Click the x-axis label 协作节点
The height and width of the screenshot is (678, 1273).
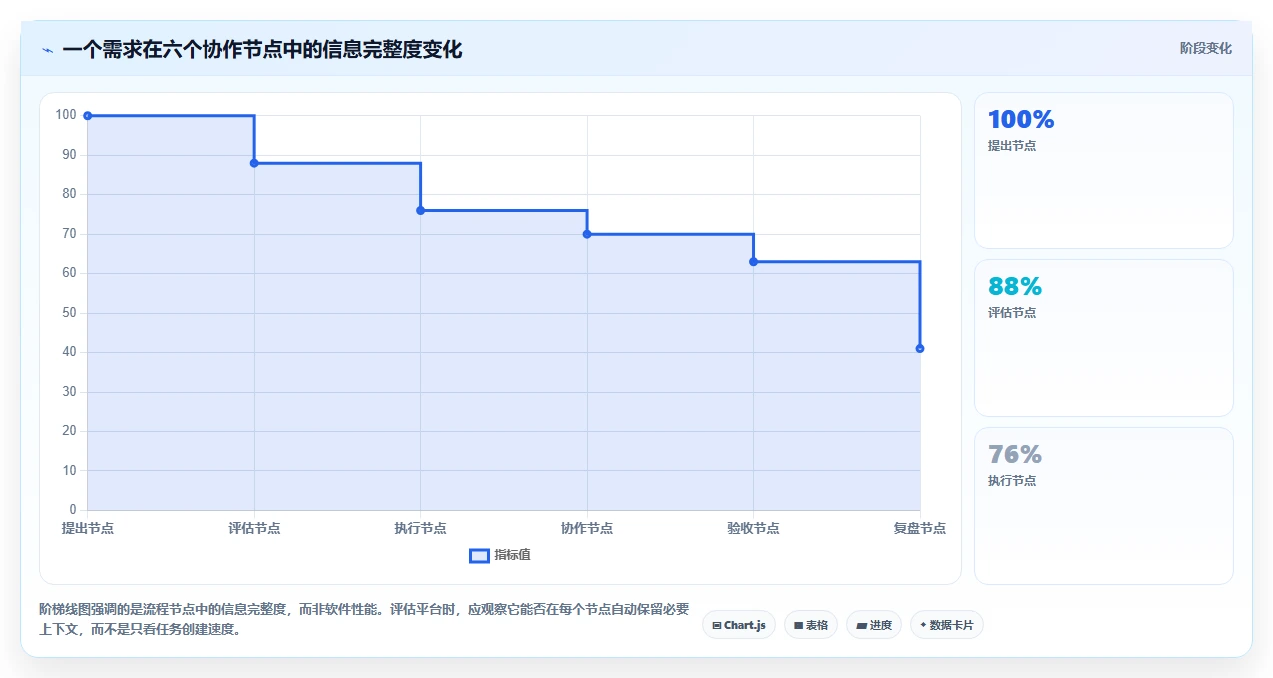click(x=587, y=528)
